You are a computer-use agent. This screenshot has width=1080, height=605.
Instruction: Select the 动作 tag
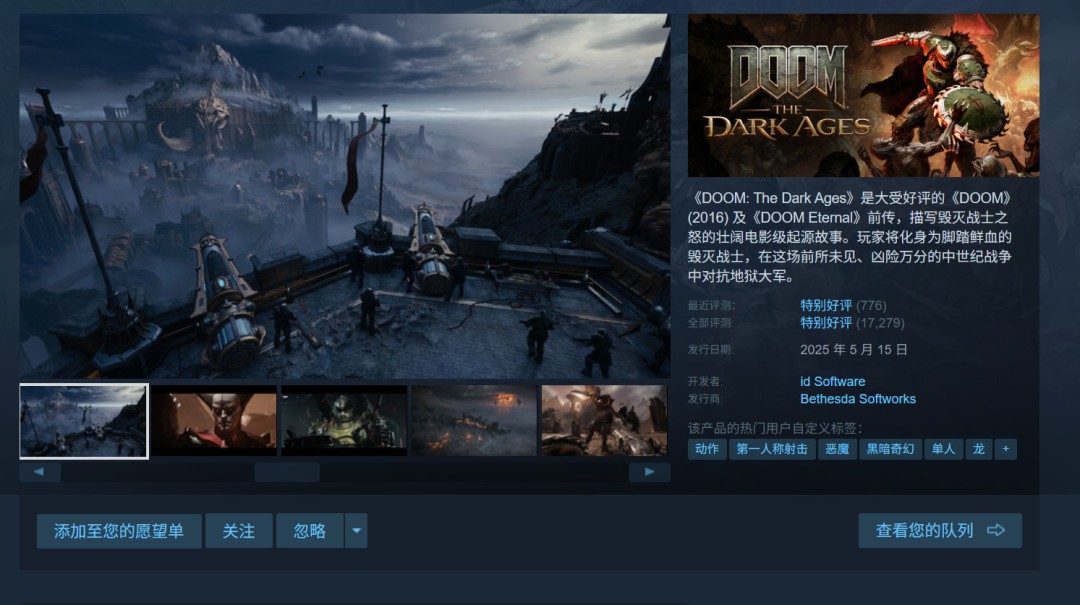click(707, 449)
